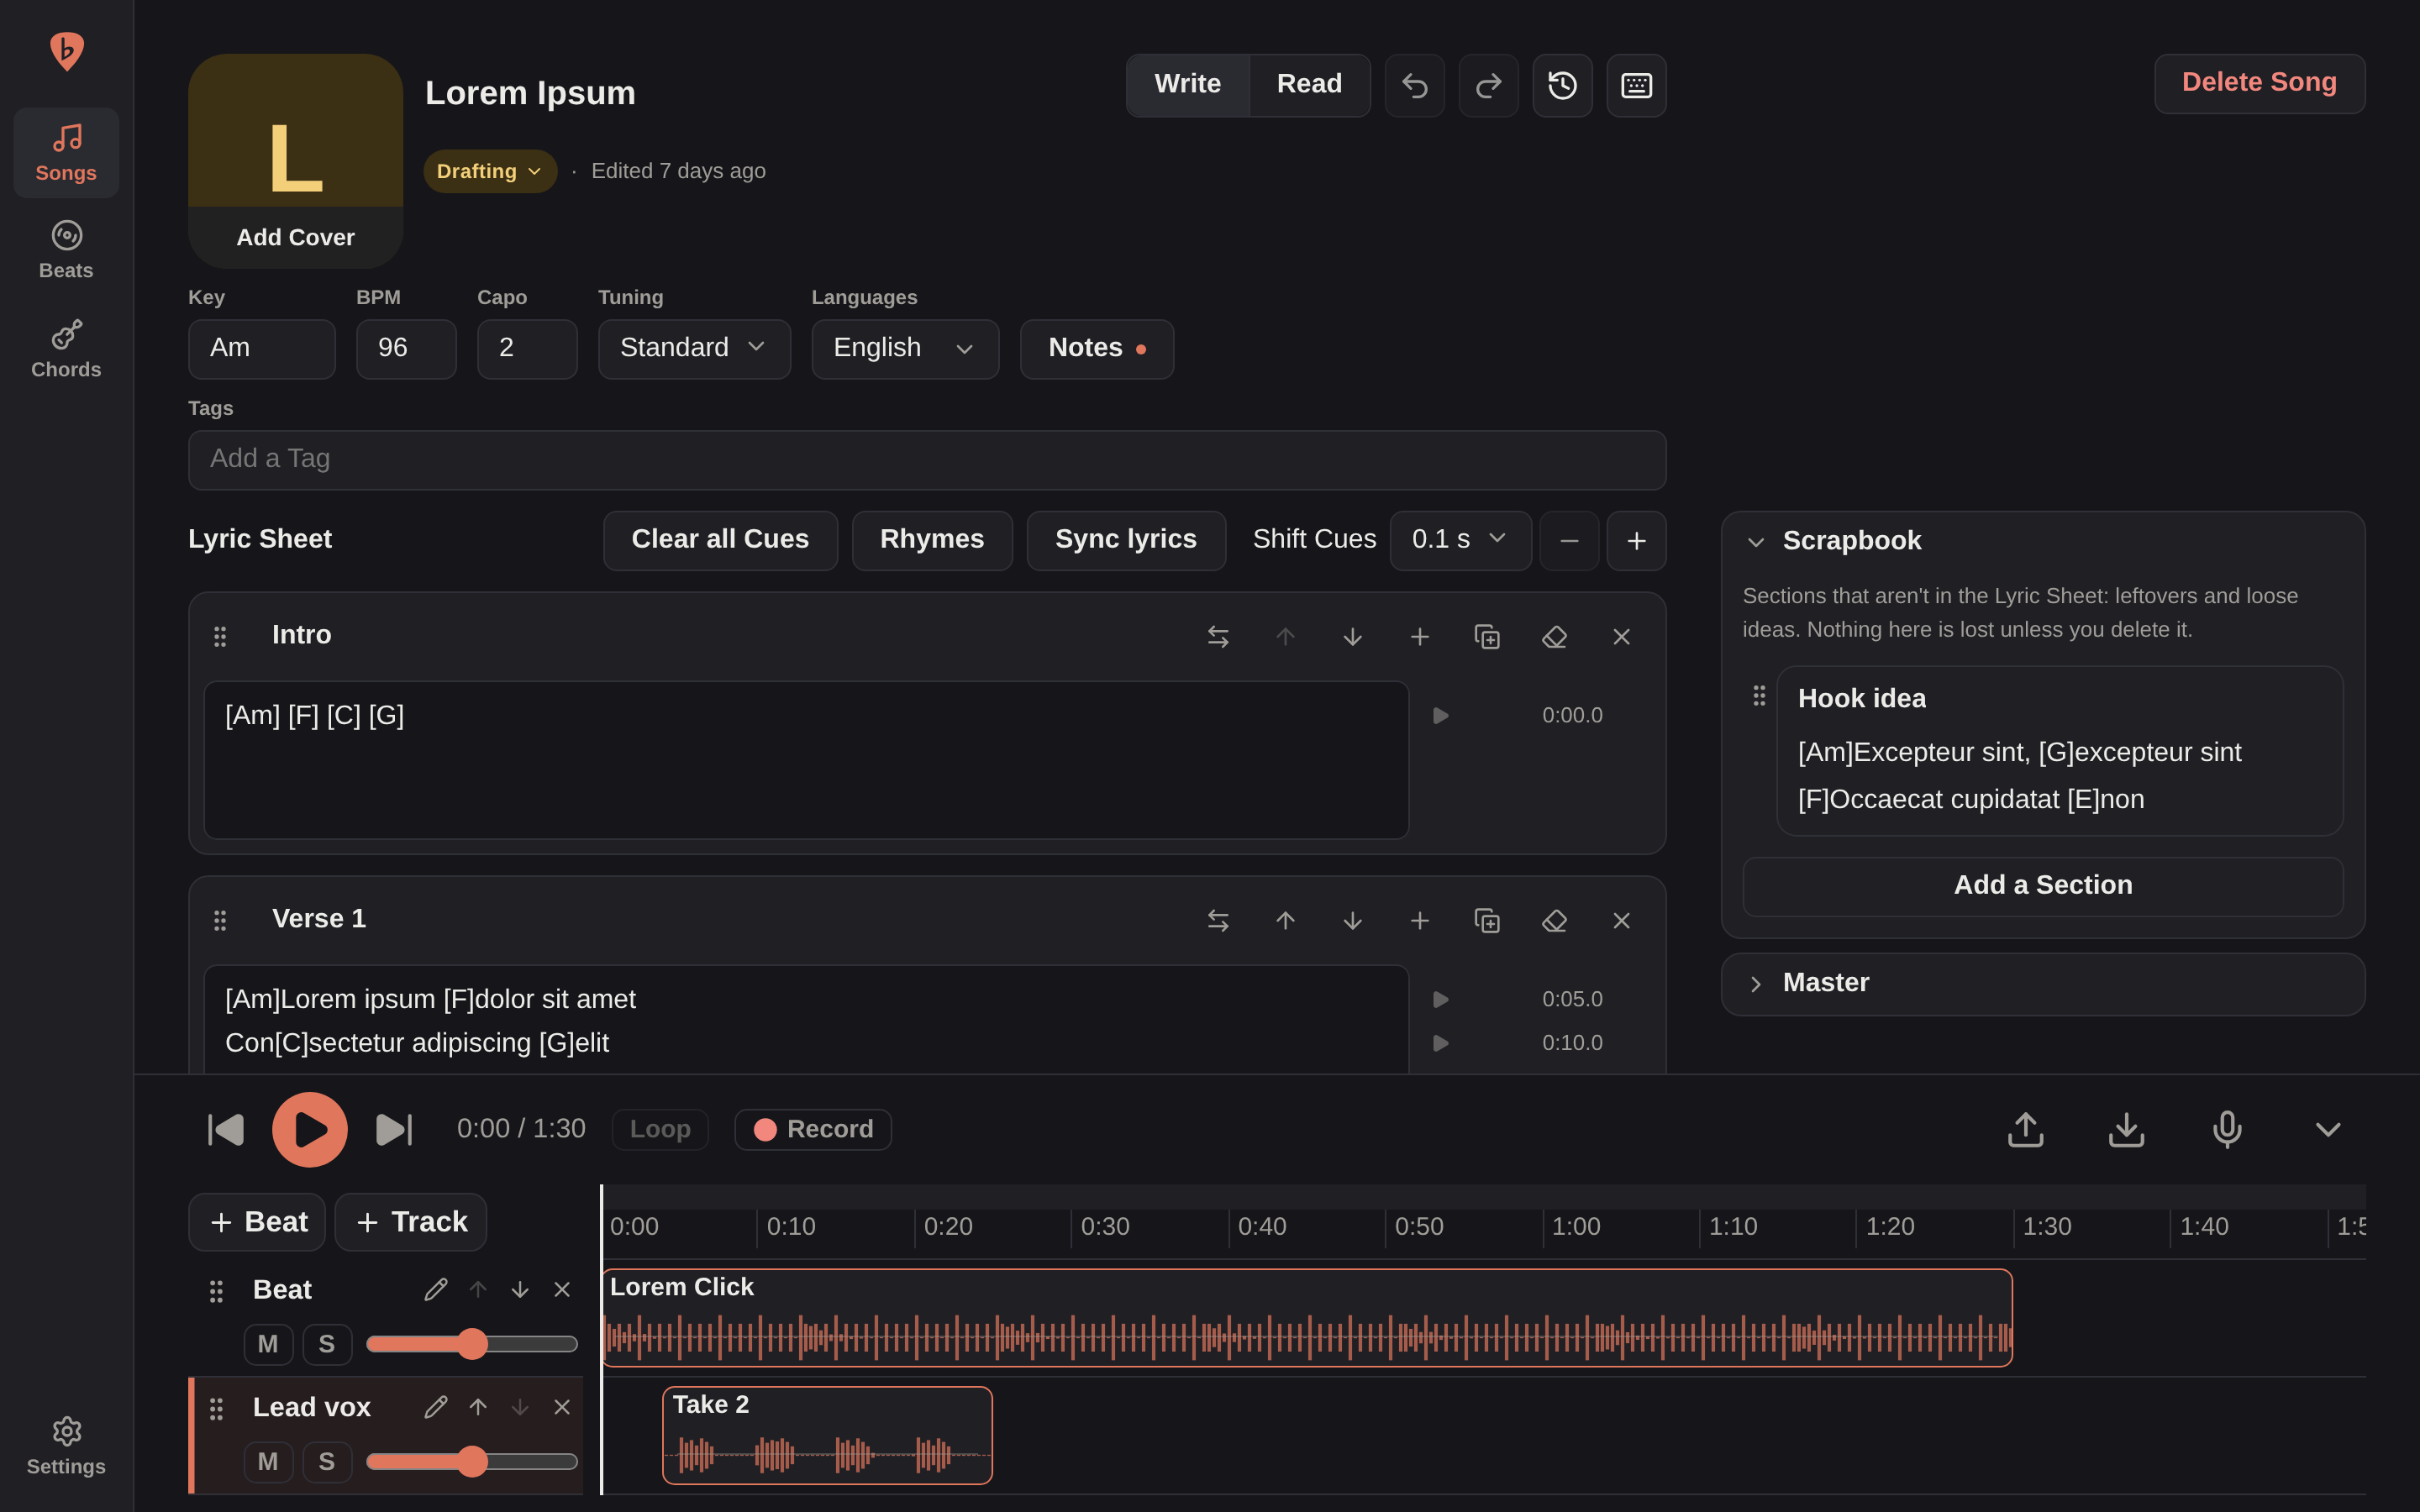2420x1512 pixels.
Task: Open the Tuning Standard dropdown
Action: coord(694,349)
